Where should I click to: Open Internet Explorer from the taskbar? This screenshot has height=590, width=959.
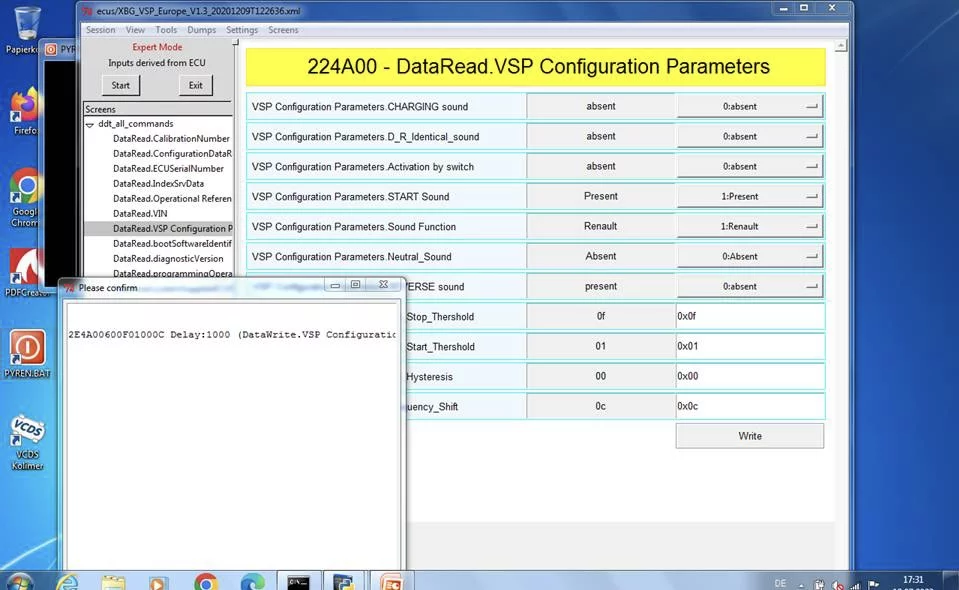pos(67,582)
